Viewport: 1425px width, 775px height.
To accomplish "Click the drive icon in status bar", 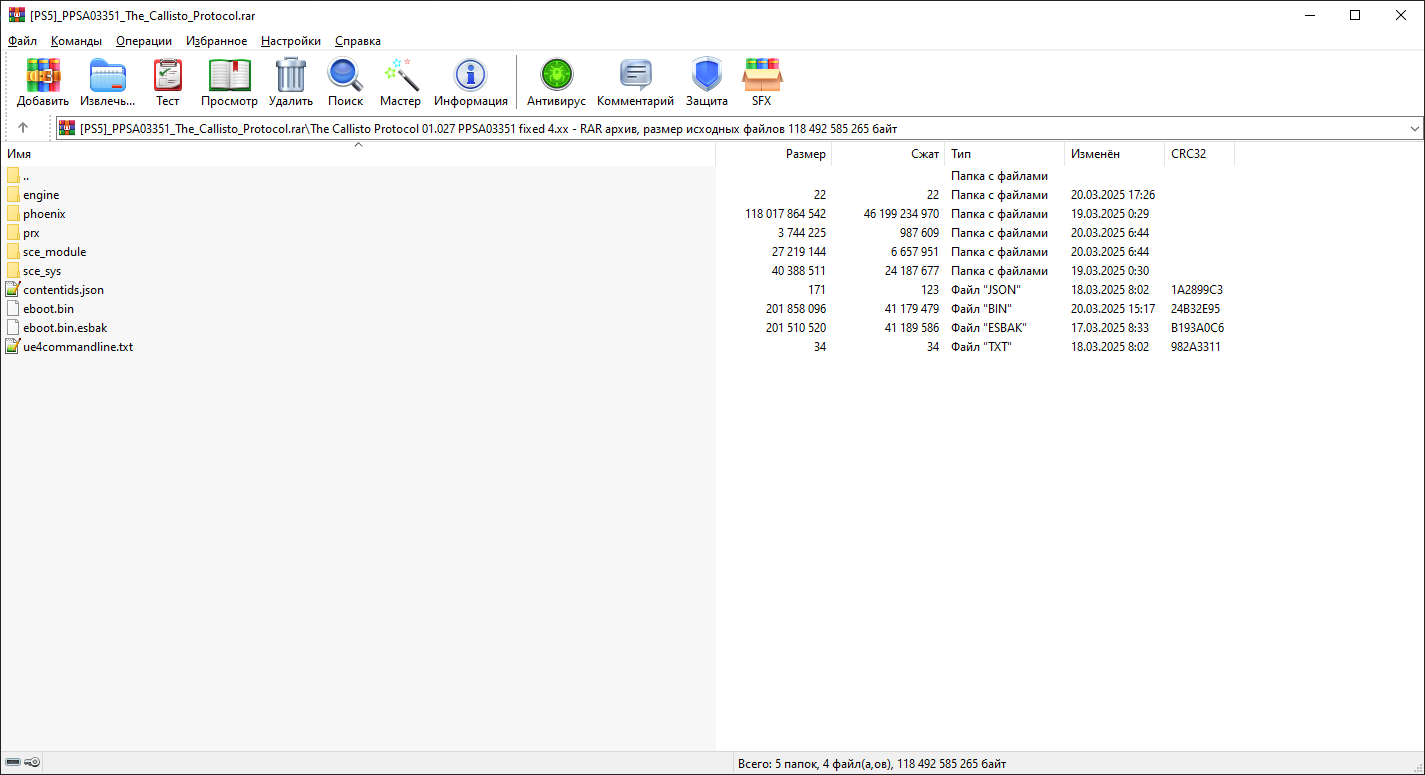I will tap(13, 763).
